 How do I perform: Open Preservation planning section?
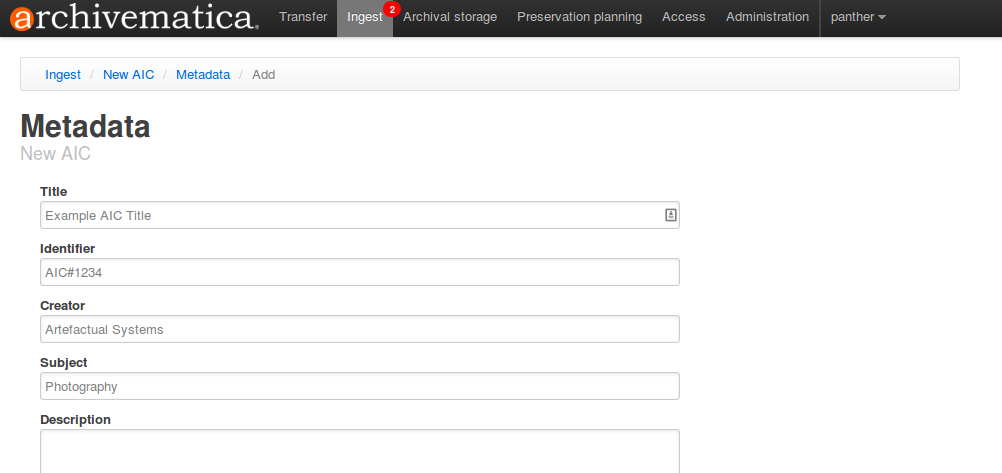coord(580,17)
